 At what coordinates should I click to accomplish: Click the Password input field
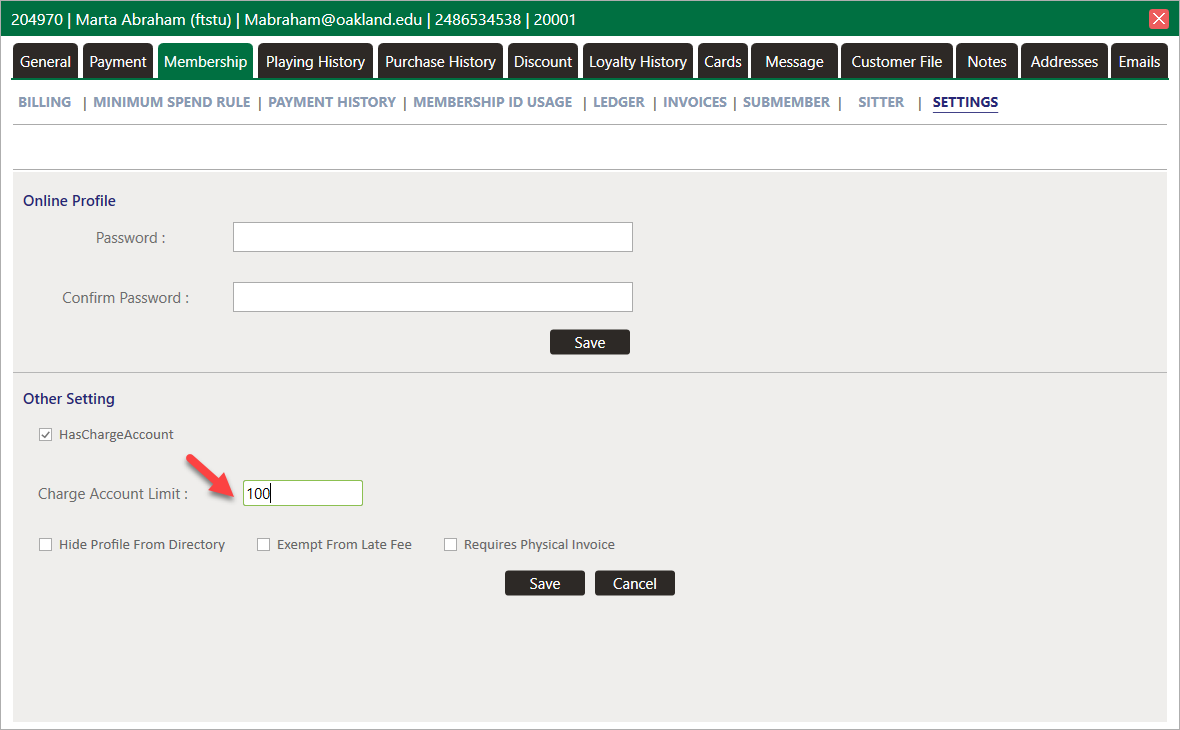coord(432,237)
